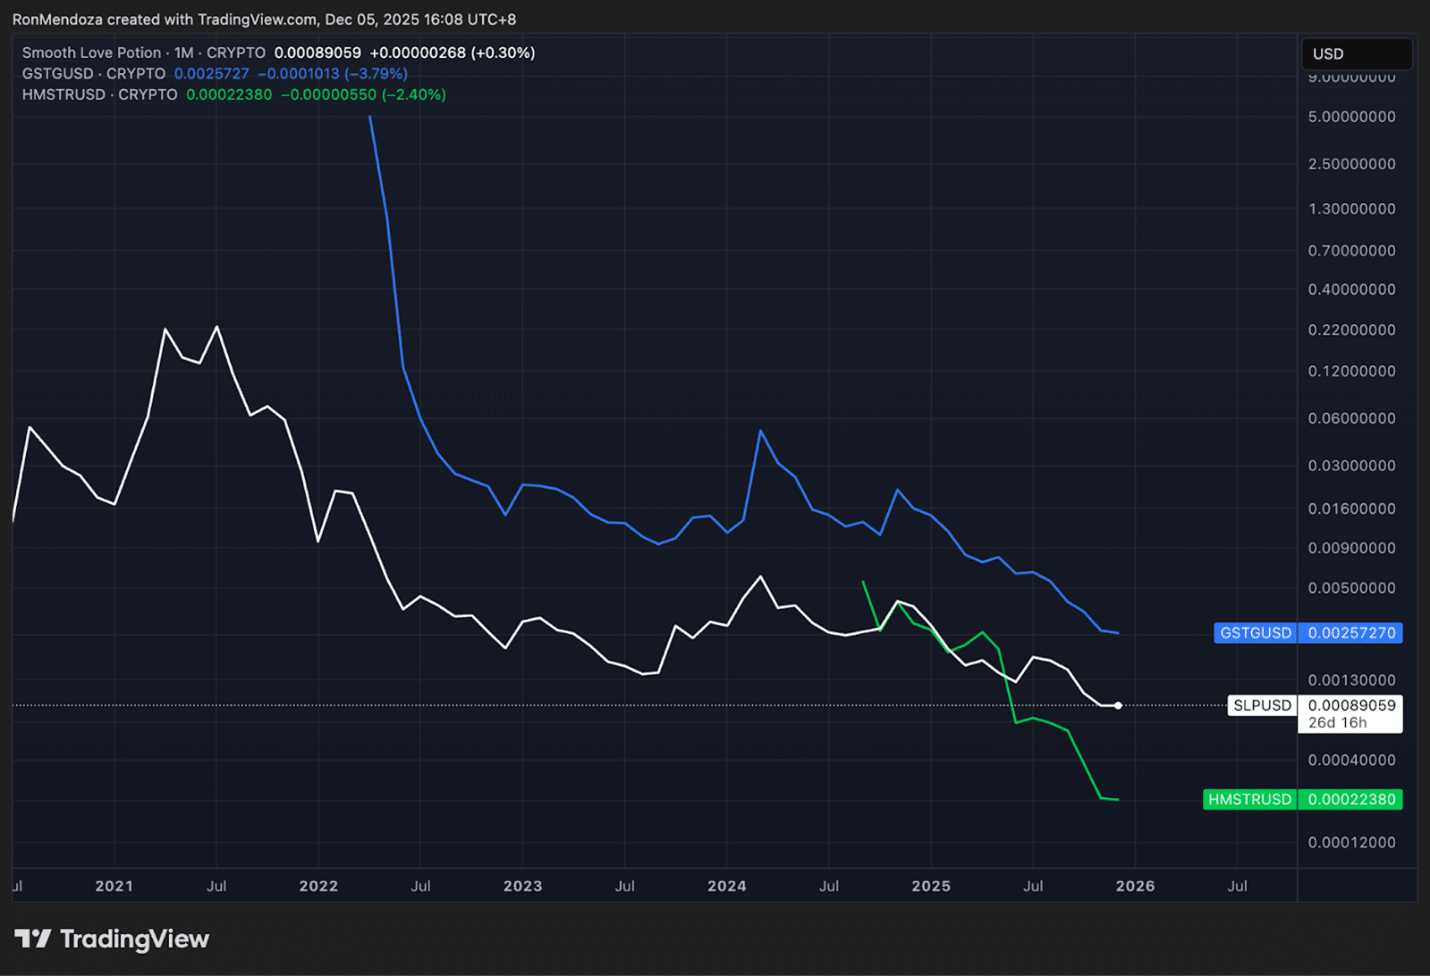
Task: Click the white SLPUSD price axis tag
Action: pyautogui.click(x=1262, y=706)
